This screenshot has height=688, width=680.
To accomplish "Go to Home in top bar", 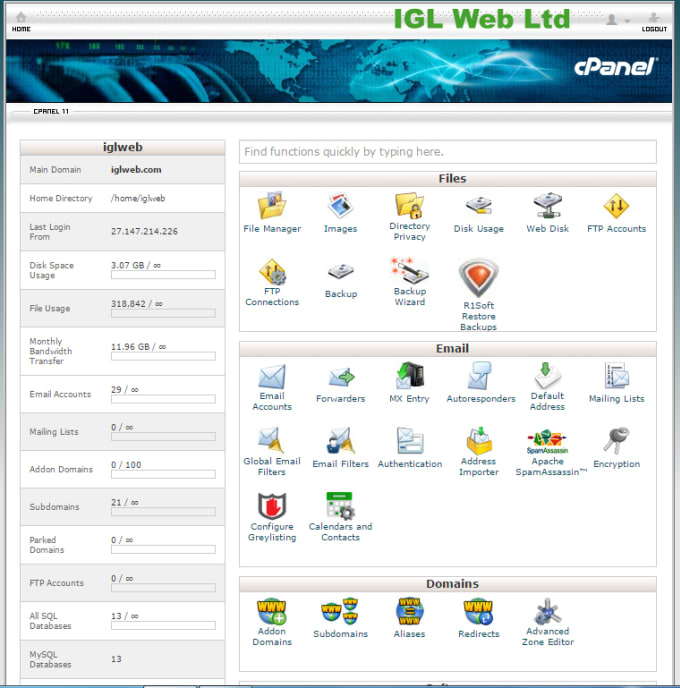I will [21, 22].
